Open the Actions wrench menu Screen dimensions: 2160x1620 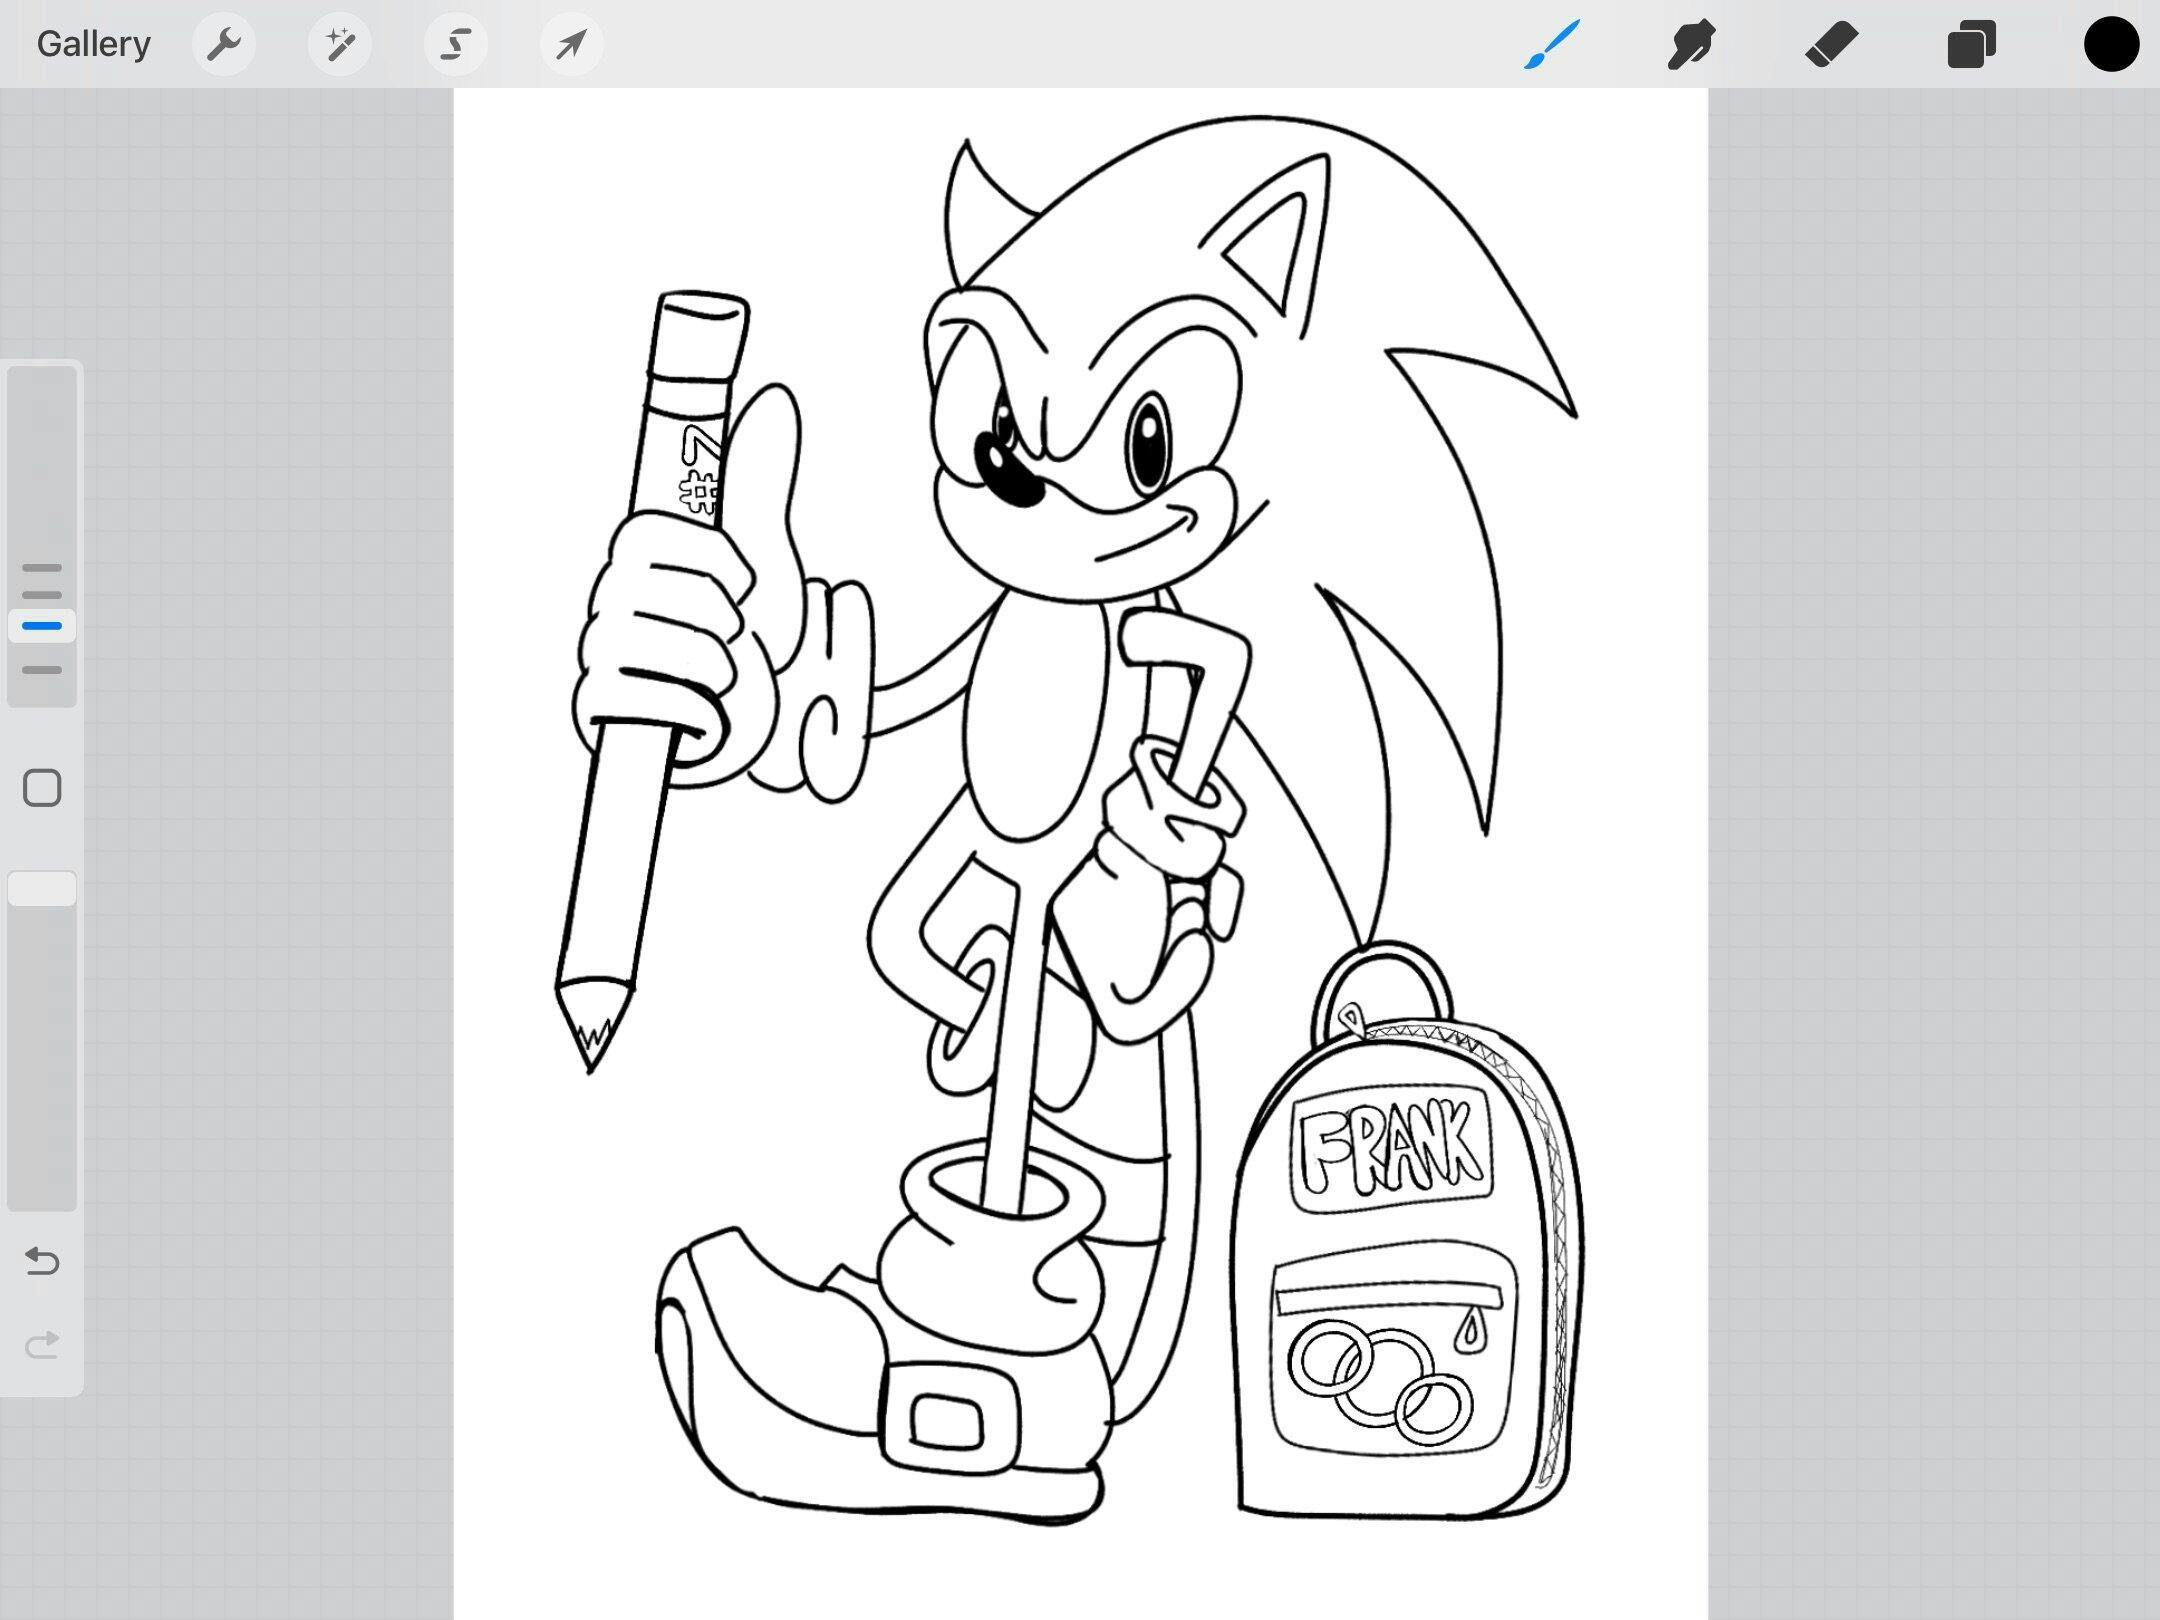tap(223, 44)
